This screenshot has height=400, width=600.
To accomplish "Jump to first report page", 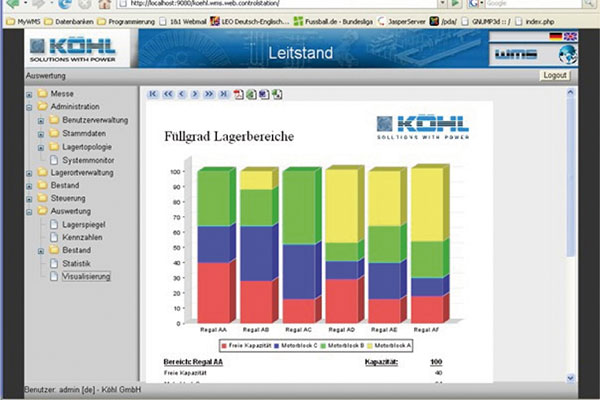I will point(153,95).
